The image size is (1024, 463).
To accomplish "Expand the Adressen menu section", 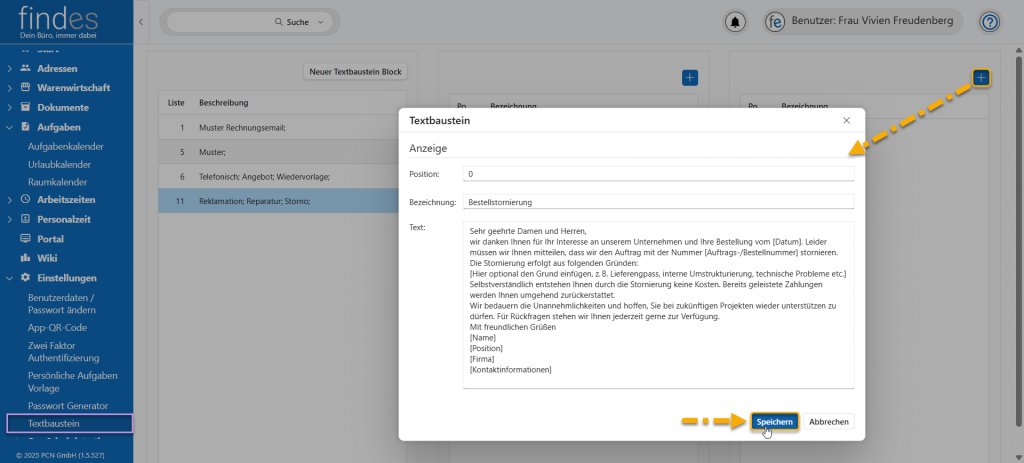I will 10,68.
